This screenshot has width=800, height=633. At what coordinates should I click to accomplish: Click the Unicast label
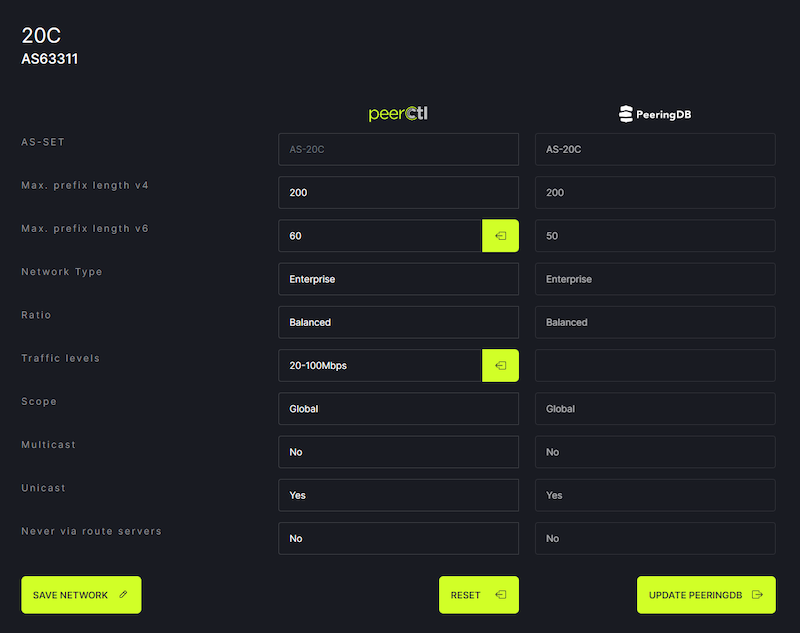click(x=43, y=488)
